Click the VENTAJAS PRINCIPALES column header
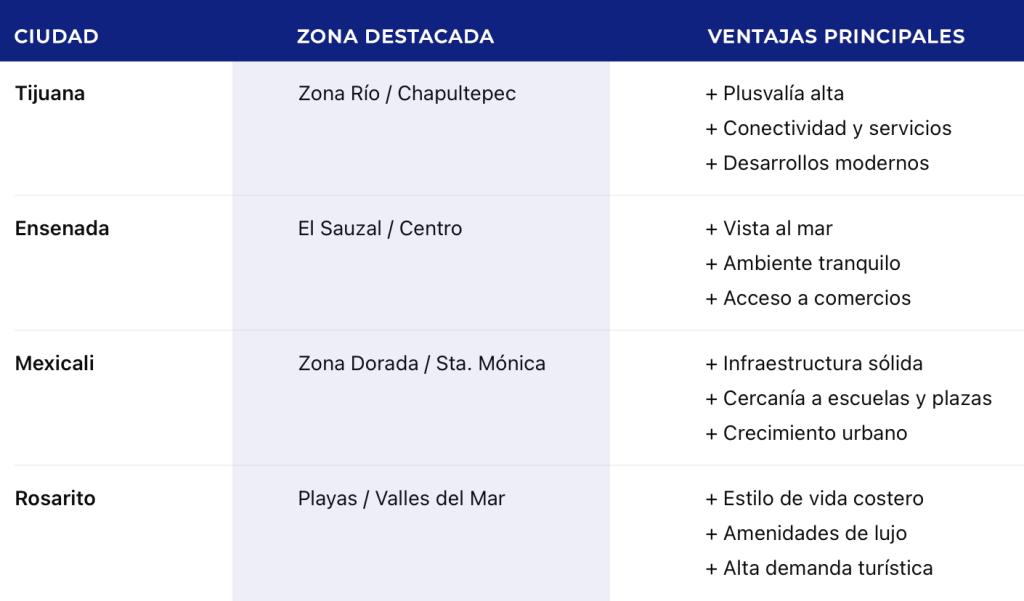The height and width of the screenshot is (601, 1024). click(x=836, y=37)
